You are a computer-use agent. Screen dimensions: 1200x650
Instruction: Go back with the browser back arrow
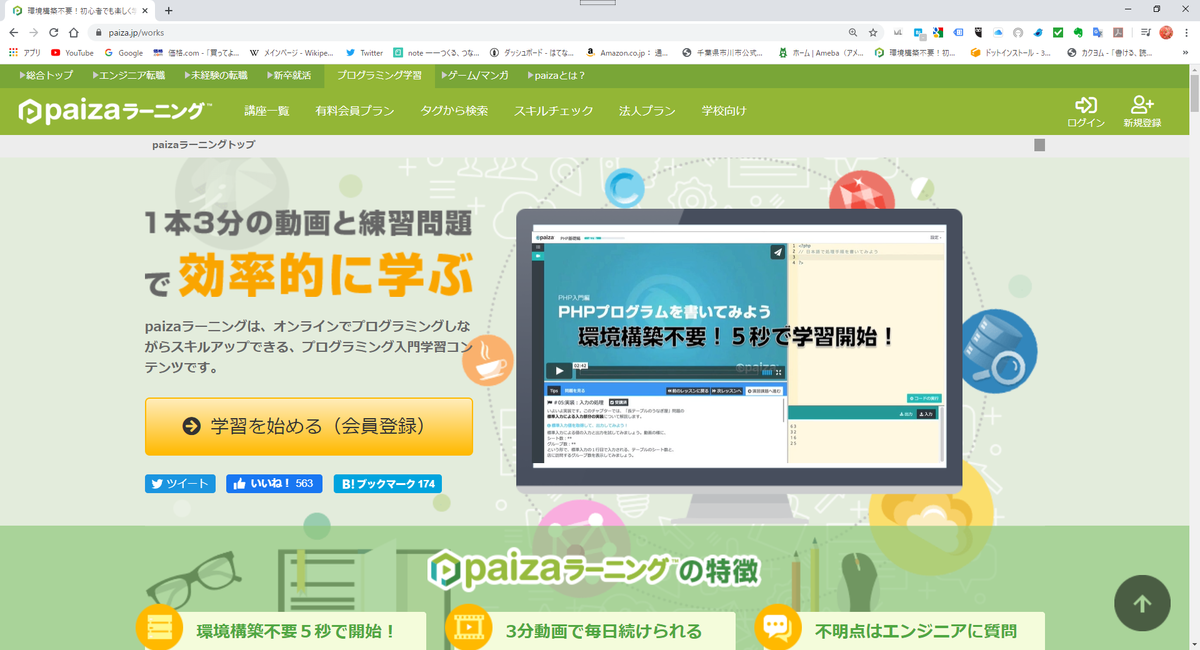click(13, 32)
